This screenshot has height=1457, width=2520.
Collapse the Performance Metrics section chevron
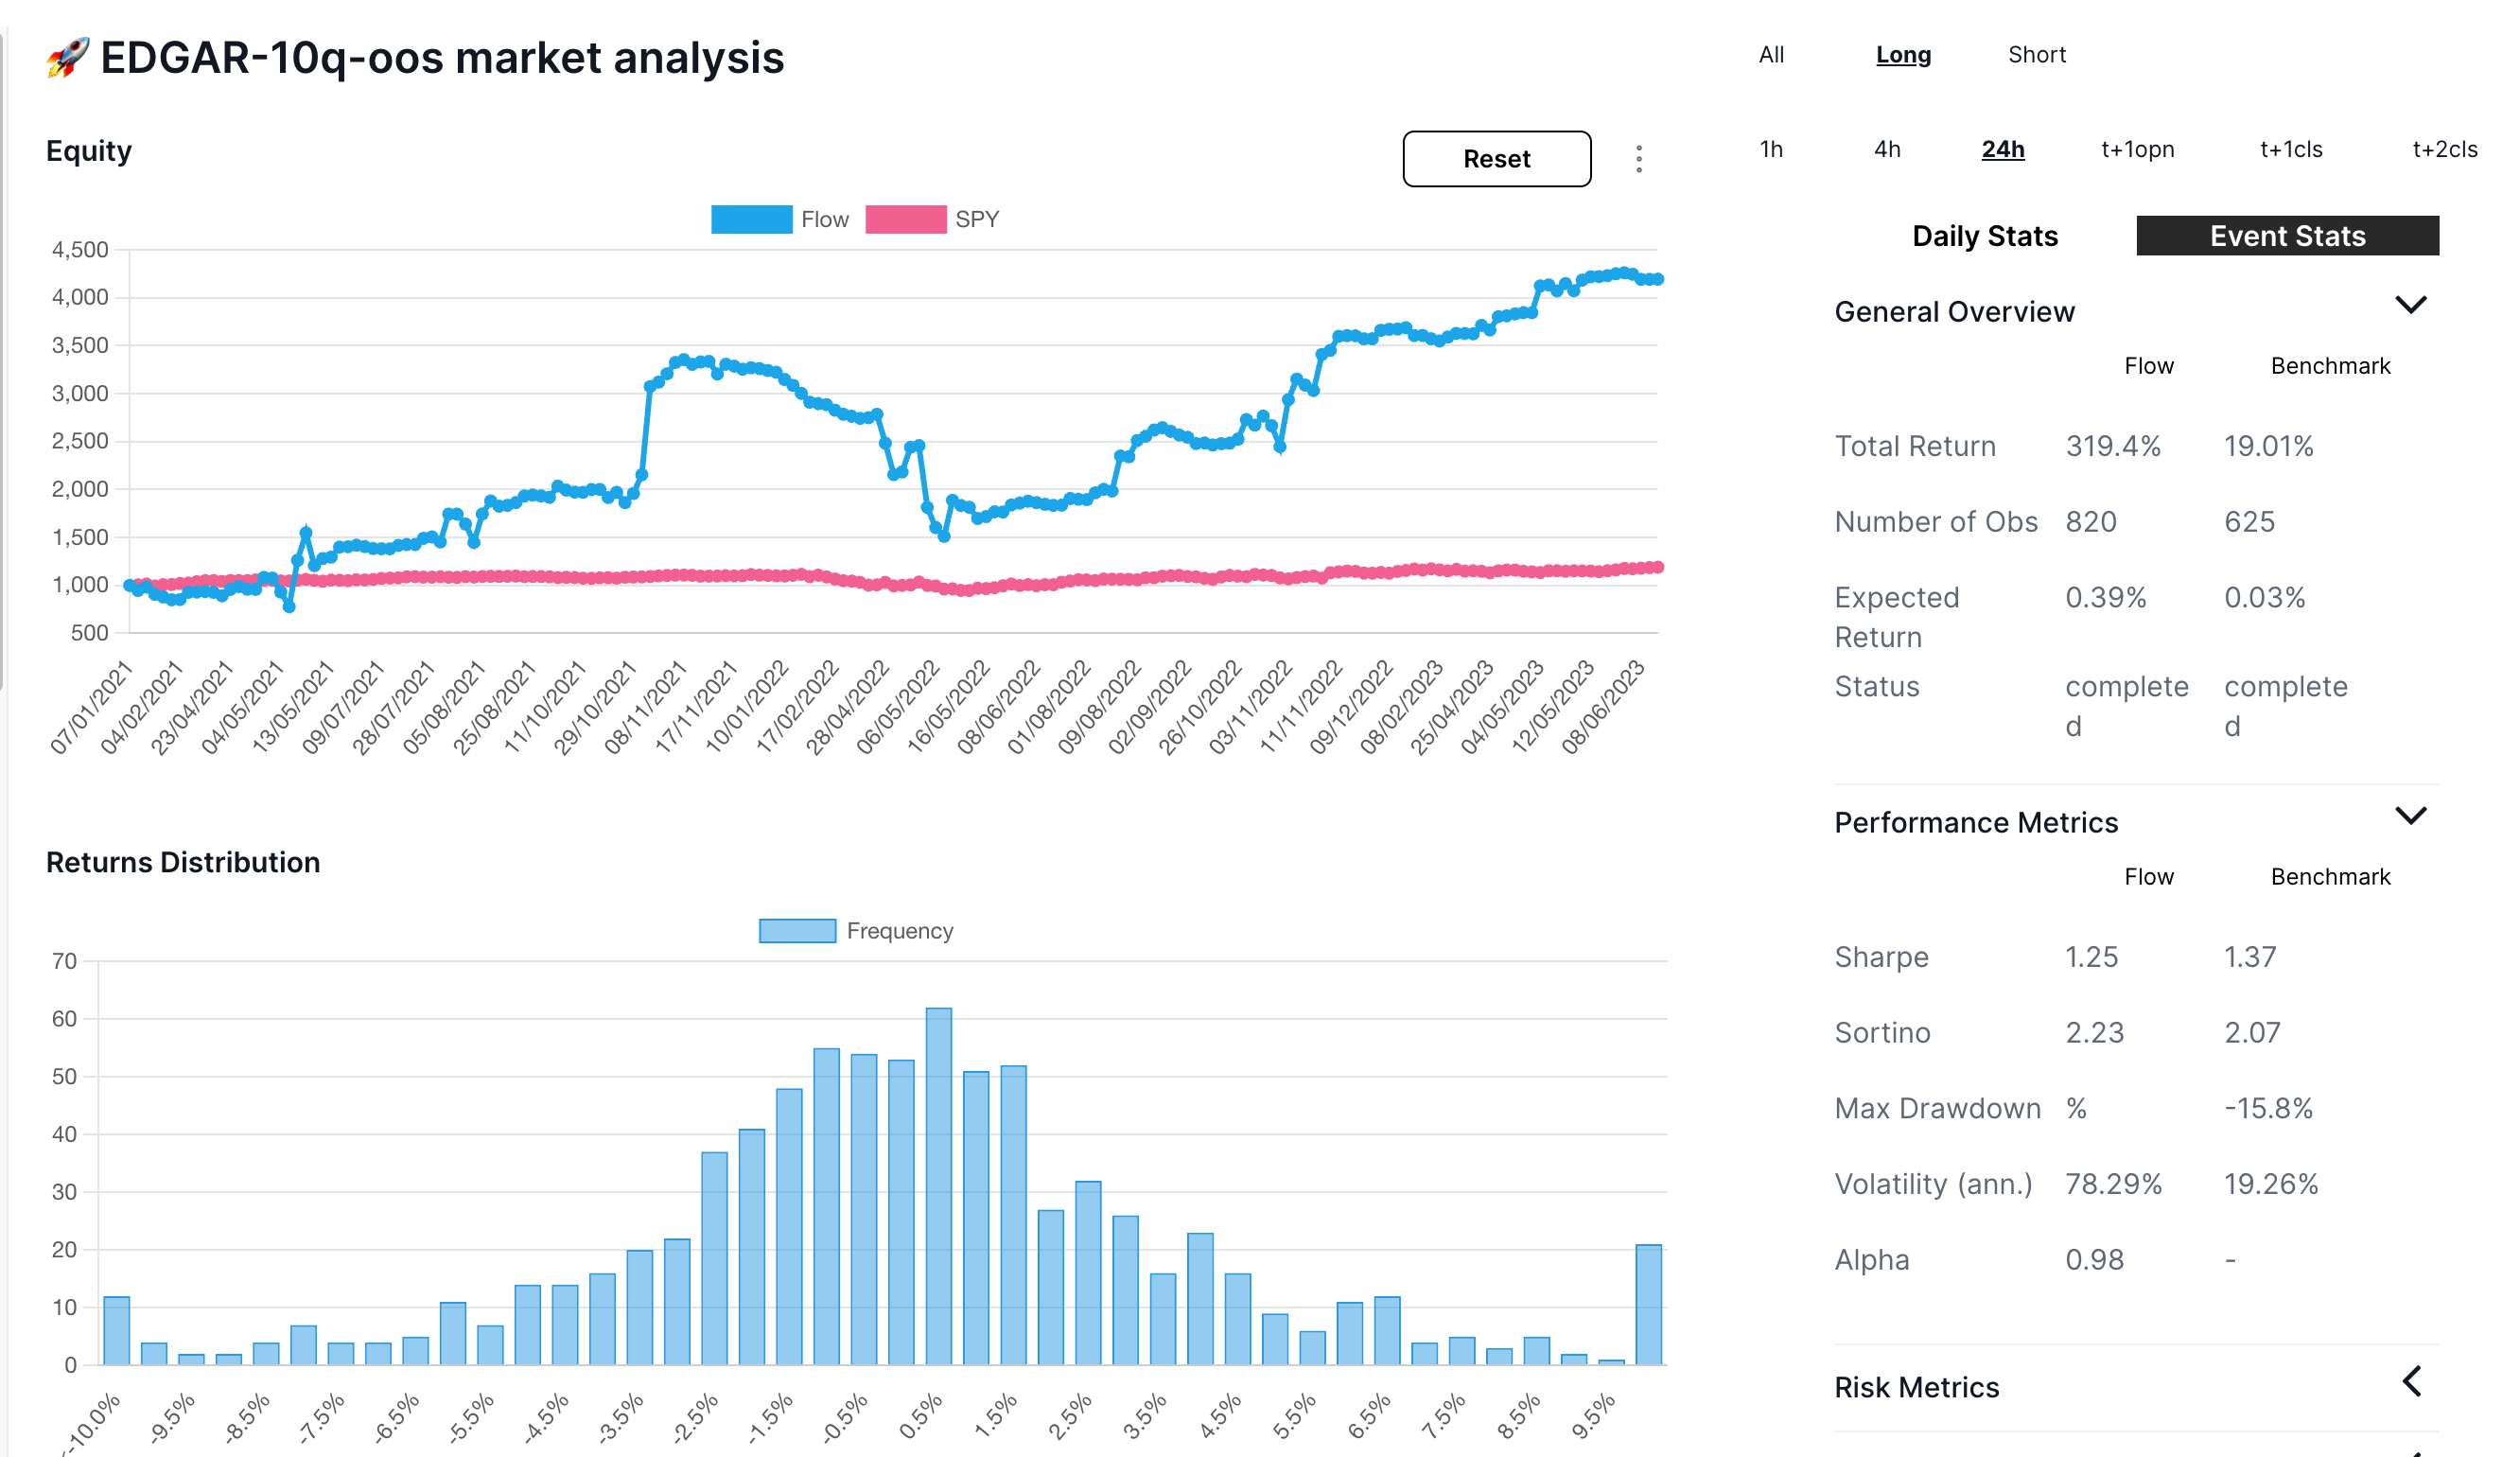pyautogui.click(x=2410, y=816)
